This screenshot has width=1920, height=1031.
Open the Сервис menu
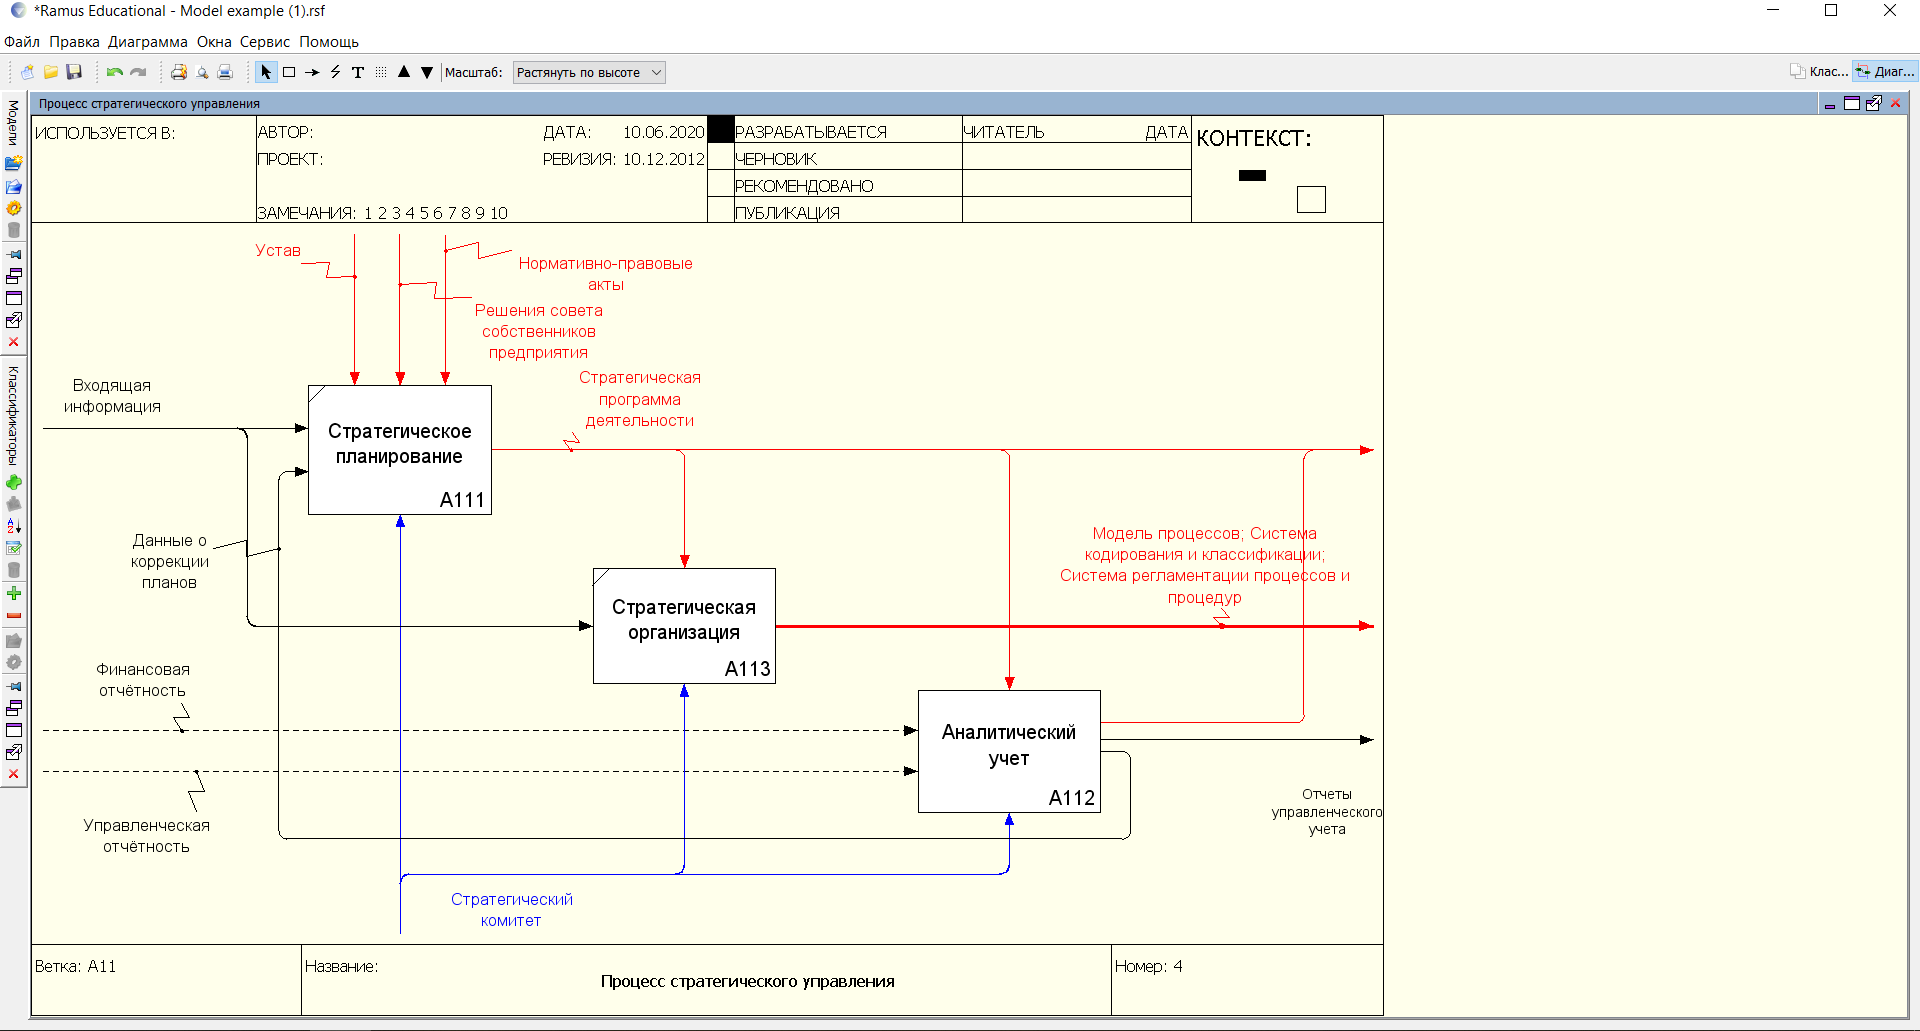[x=264, y=42]
